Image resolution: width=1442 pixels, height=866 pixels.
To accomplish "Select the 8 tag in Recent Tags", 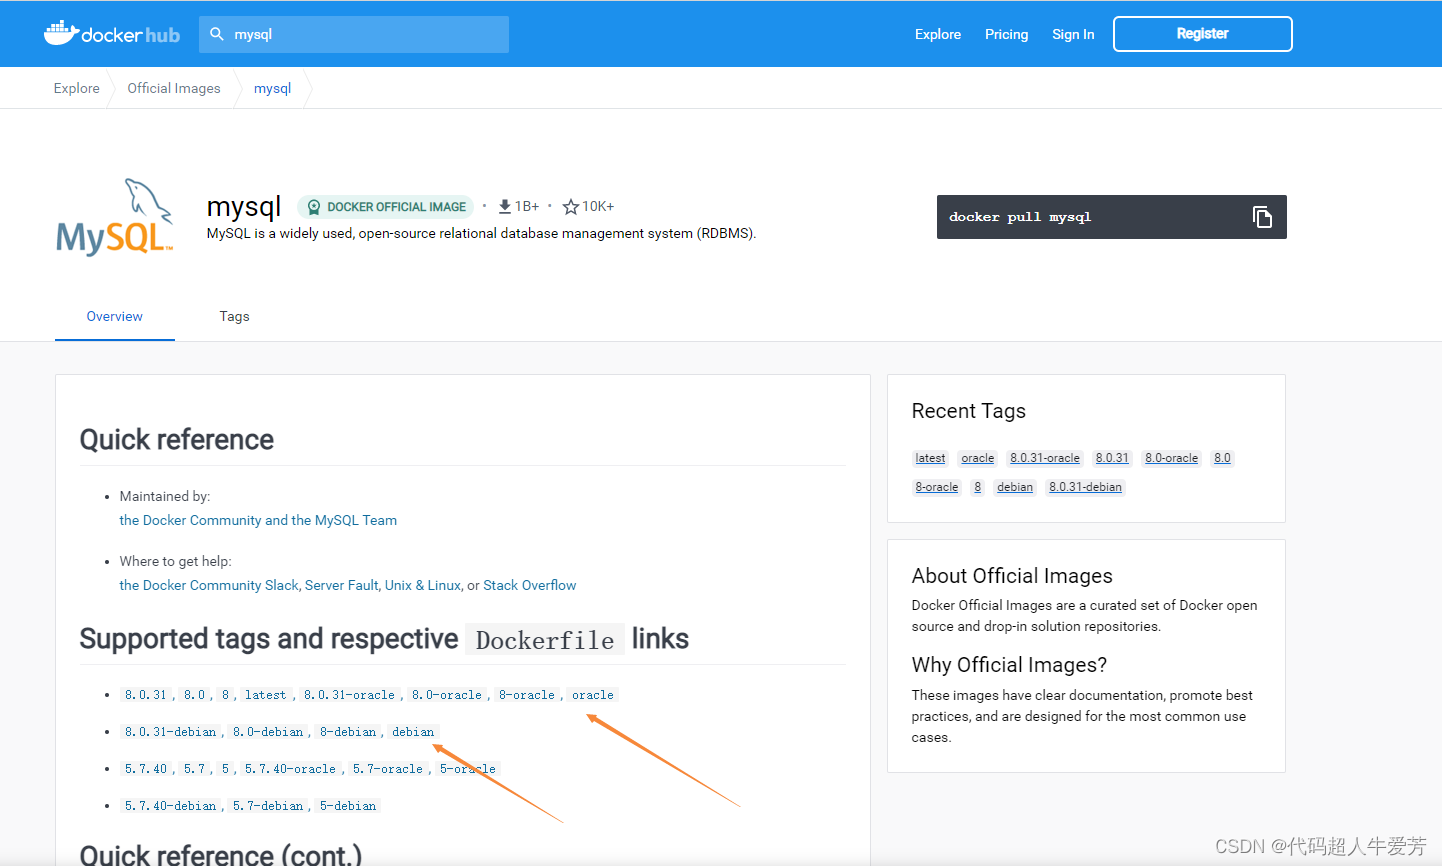I will coord(977,487).
